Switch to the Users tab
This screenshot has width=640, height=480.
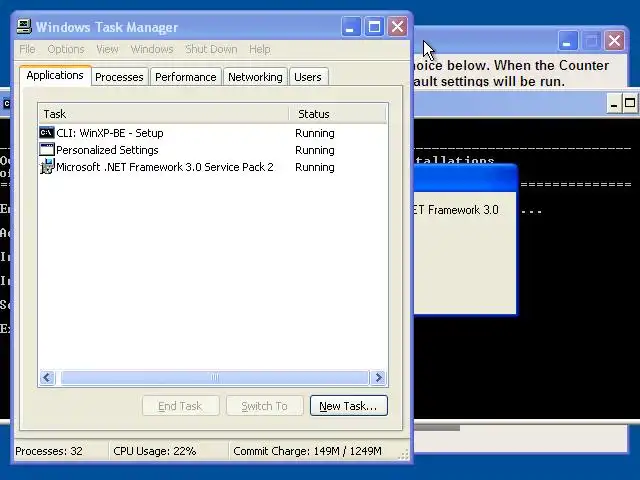(x=308, y=77)
